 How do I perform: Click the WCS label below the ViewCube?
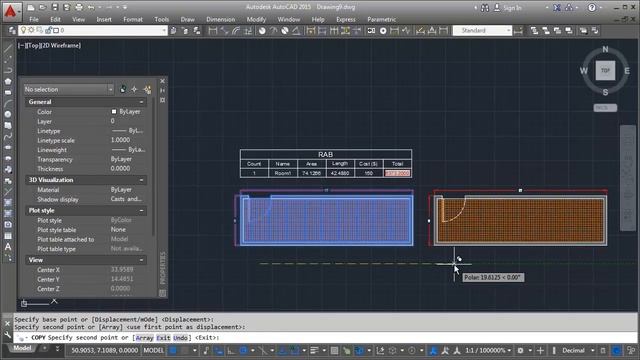click(x=605, y=108)
